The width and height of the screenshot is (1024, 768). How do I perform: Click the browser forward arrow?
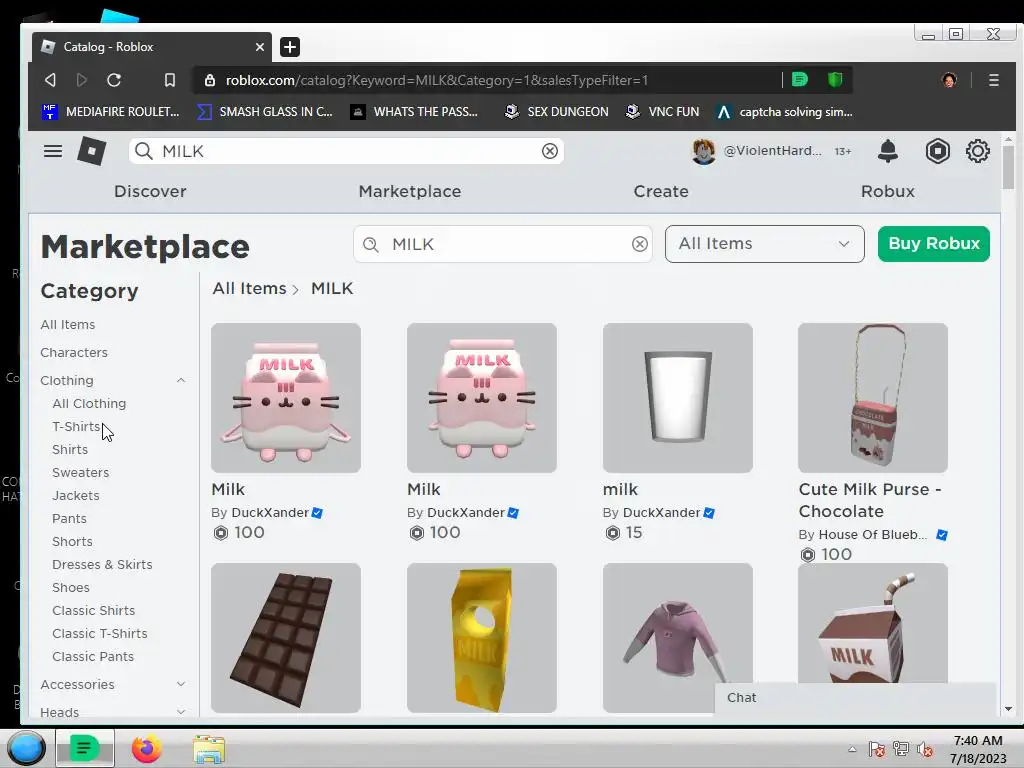click(82, 80)
